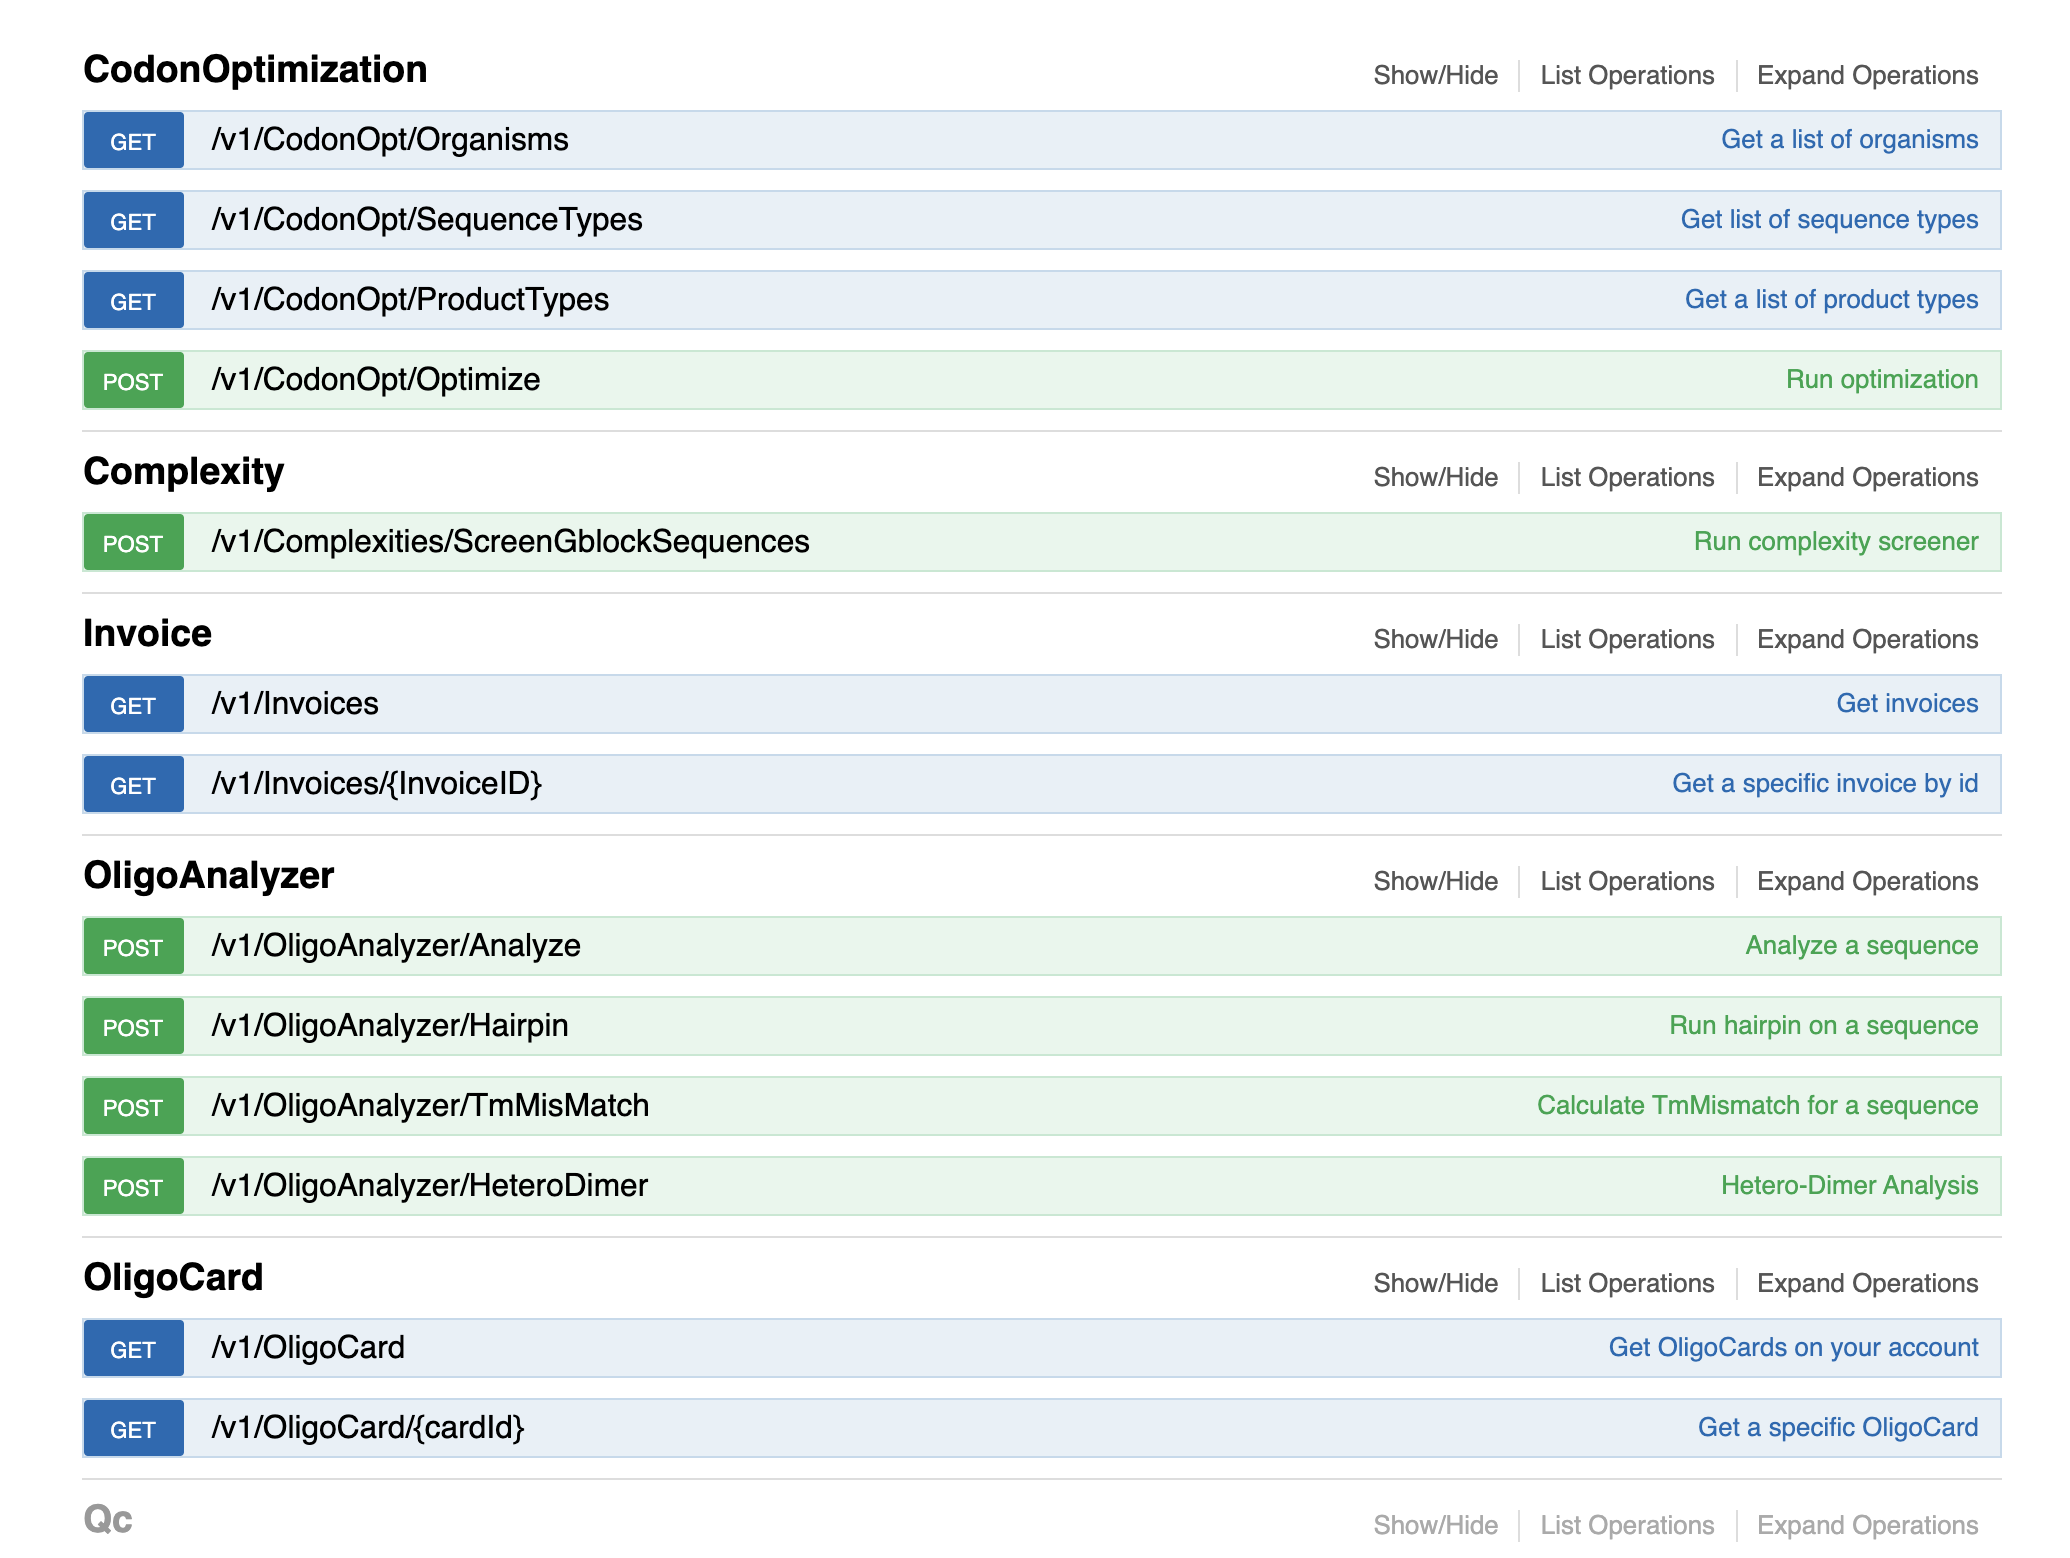Viewport: 2070px width, 1558px height.
Task: Click 'Calculate TmMismatch for a sequence'
Action: click(x=1757, y=1105)
